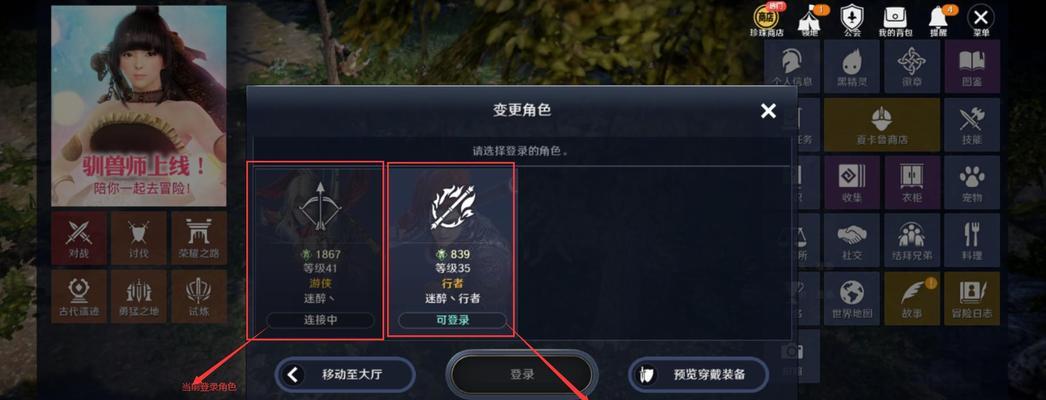This screenshot has height=400, width=1046.
Task: Click the 驯兽师上线 promotional banner
Action: (x=139, y=106)
